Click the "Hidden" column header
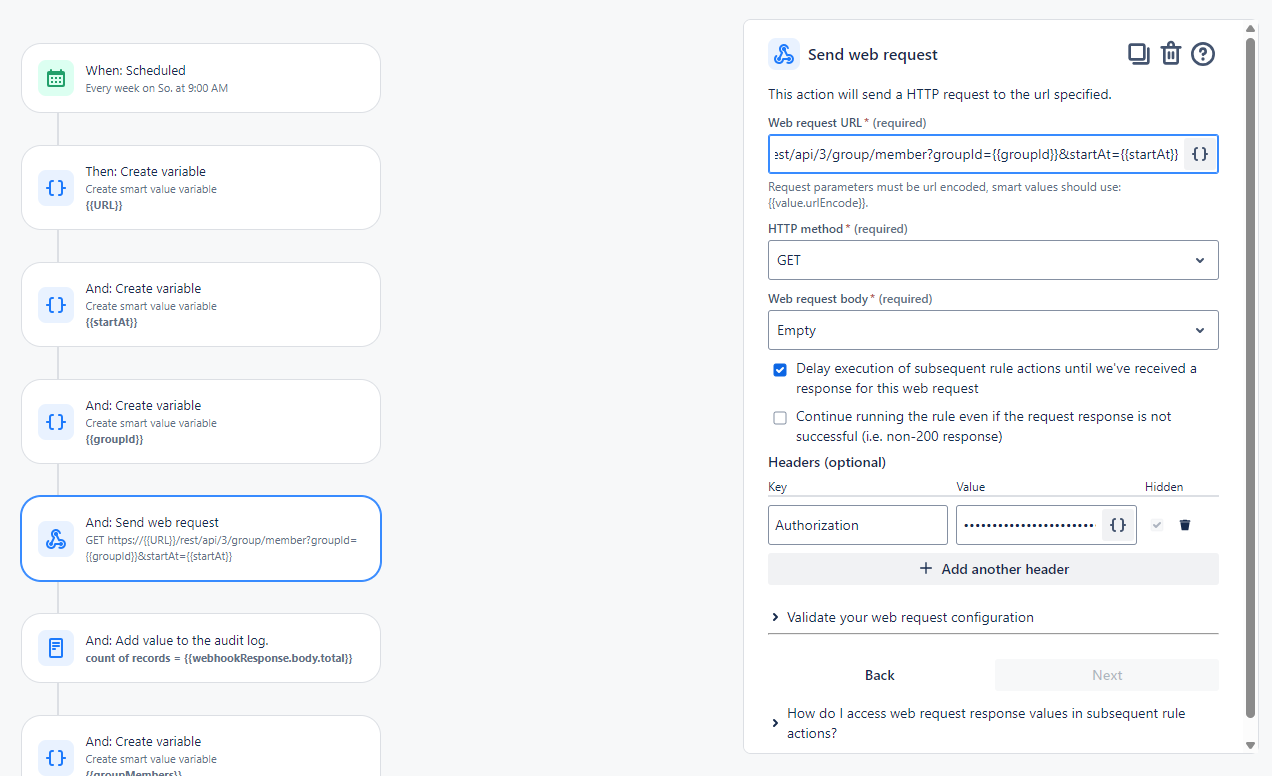The image size is (1272, 776). (x=1164, y=487)
